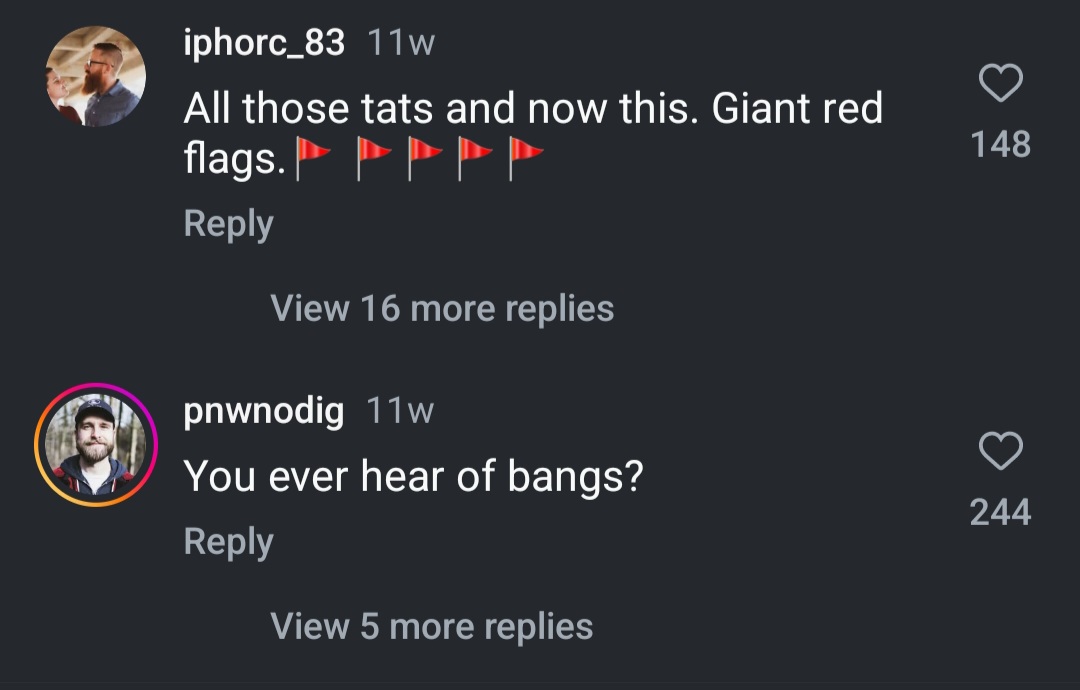Open the pnwnodig username link
The width and height of the screenshot is (1080, 690).
click(x=263, y=411)
